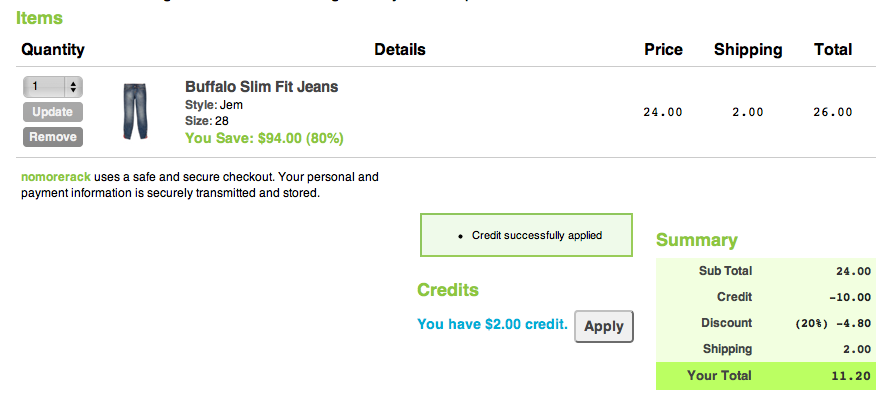Click the Shipping column header
This screenshot has height=394, width=885.
click(x=748, y=50)
